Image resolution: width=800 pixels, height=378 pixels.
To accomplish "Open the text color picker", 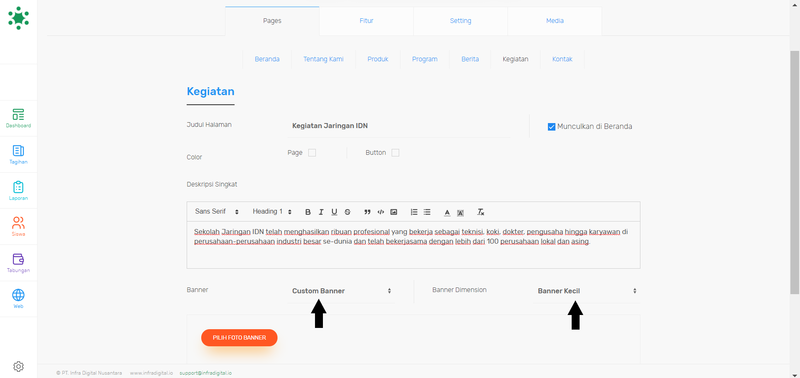I will pos(447,212).
